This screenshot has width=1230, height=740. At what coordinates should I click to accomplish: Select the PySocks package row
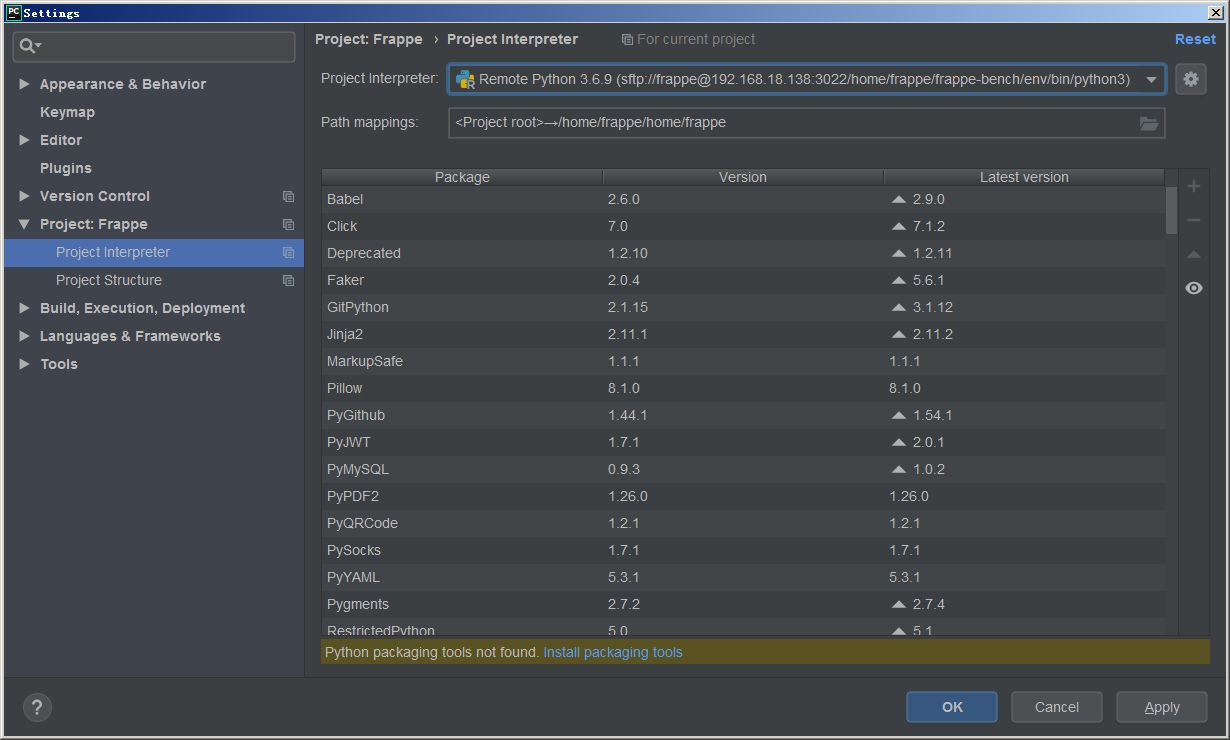743,550
